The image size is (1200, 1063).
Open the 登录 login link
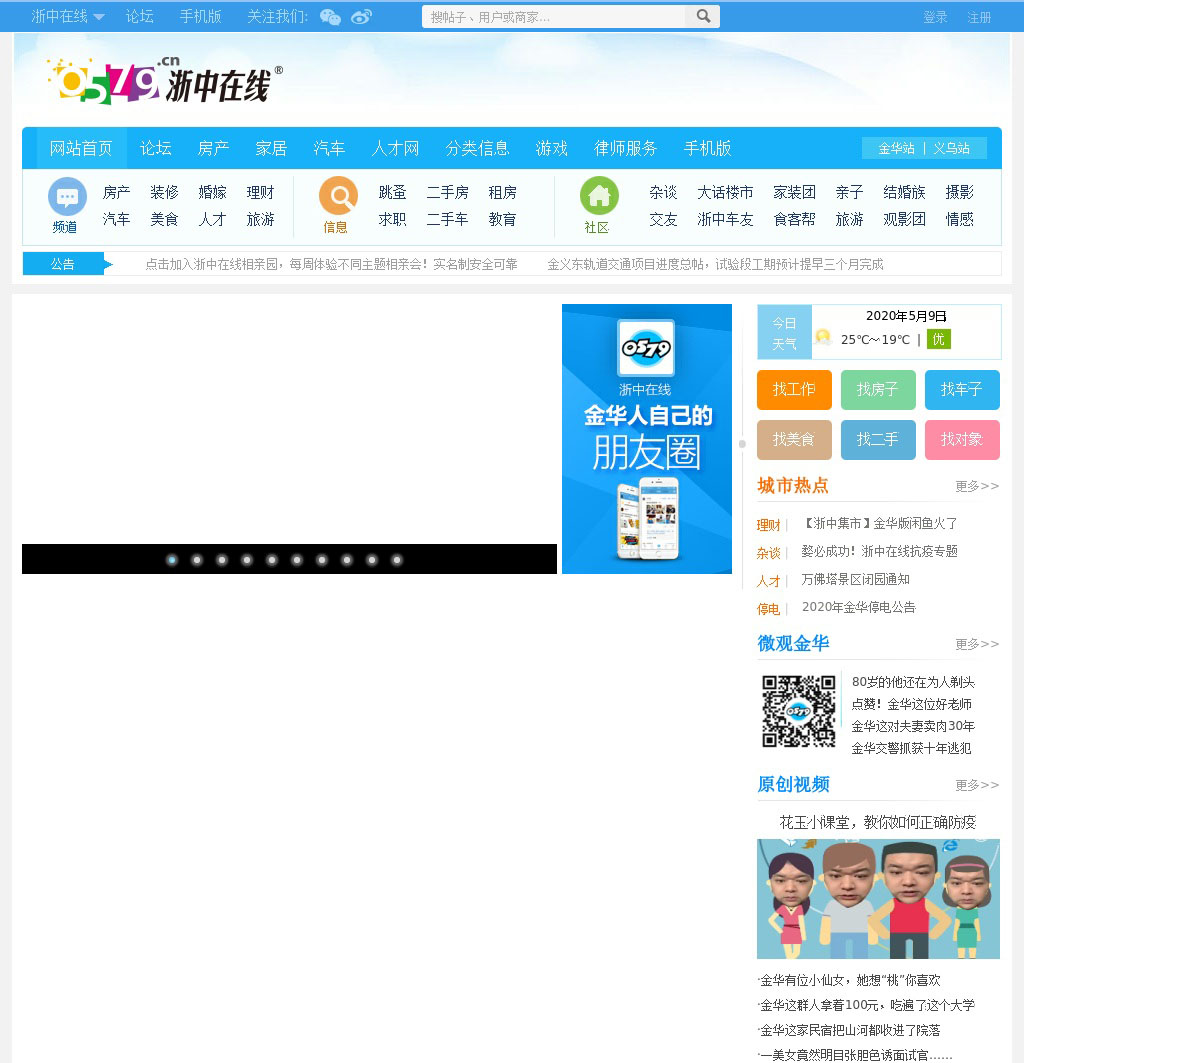[x=935, y=17]
